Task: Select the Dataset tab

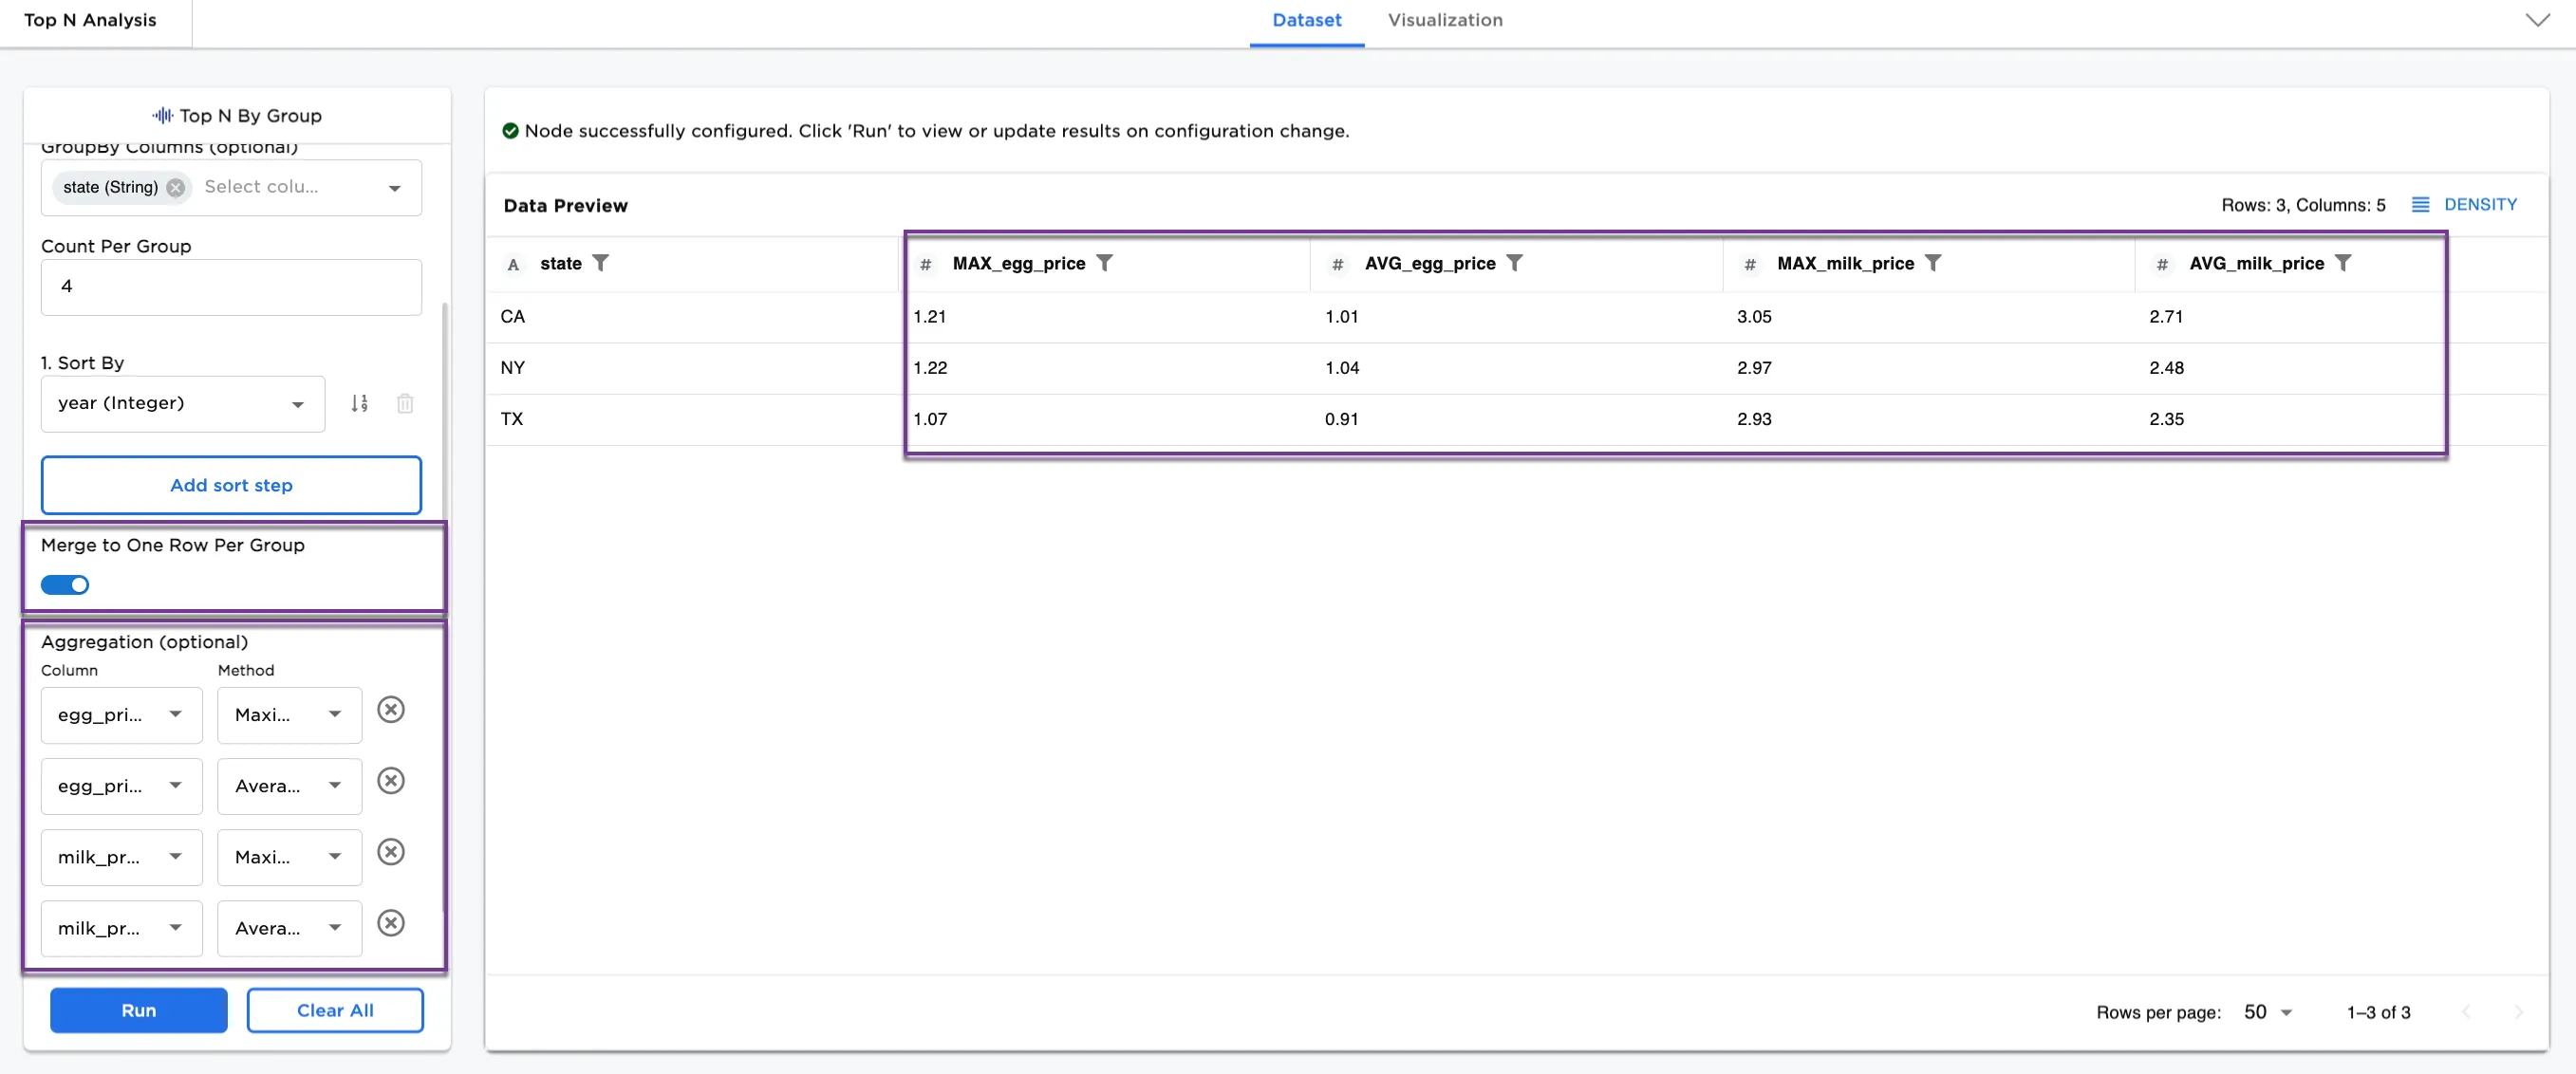Action: (1306, 20)
